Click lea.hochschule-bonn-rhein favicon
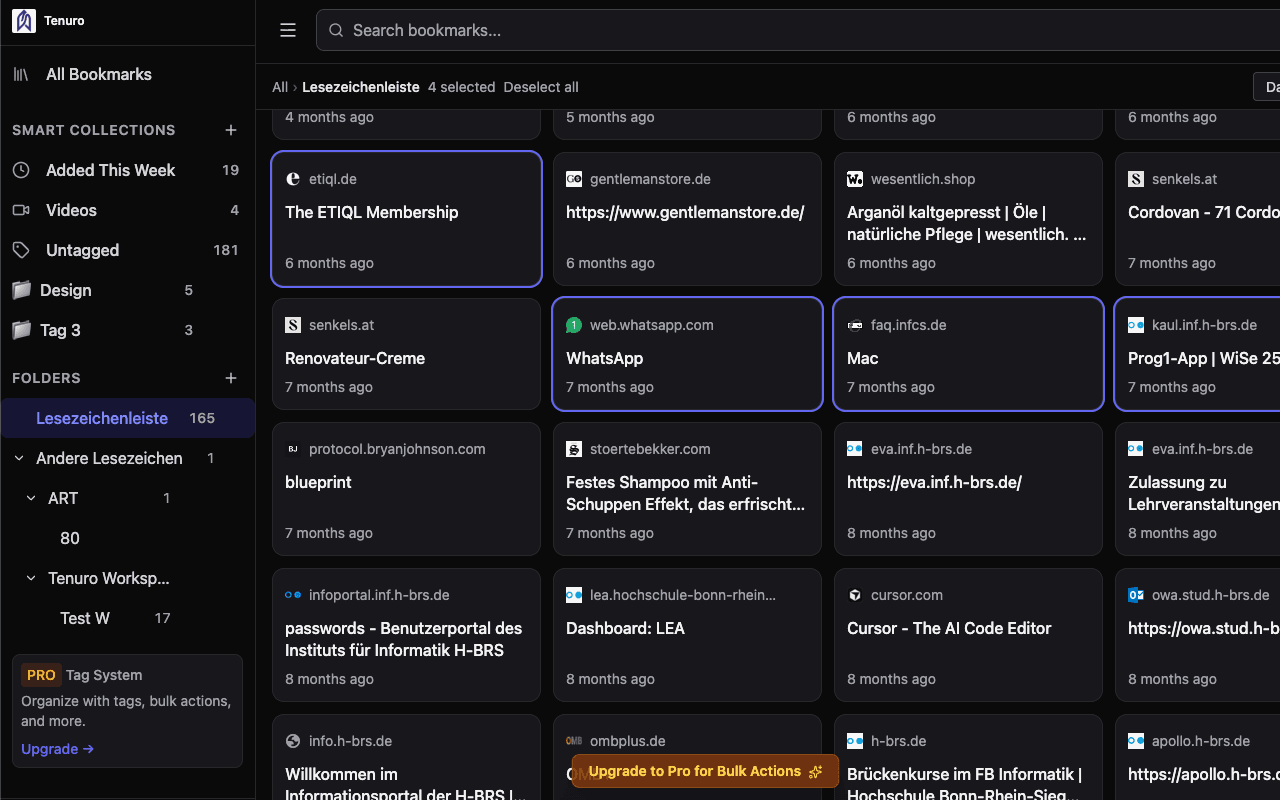 (574, 595)
